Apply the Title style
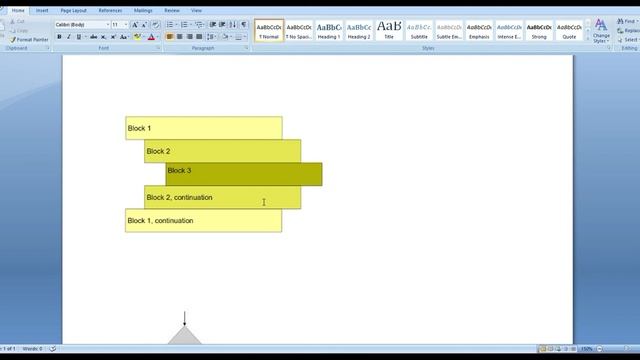The height and width of the screenshot is (360, 640). [x=389, y=31]
